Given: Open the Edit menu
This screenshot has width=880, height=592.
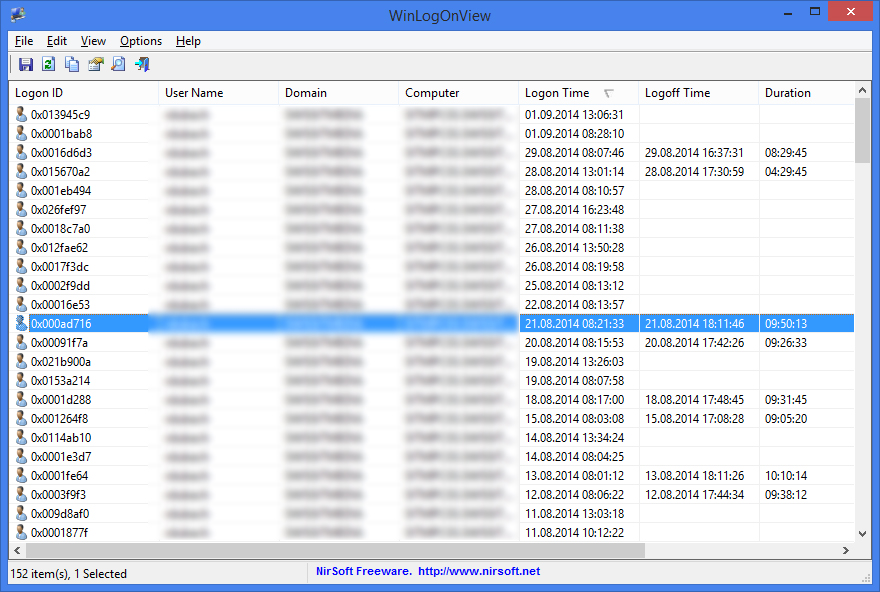Looking at the screenshot, I should point(57,41).
